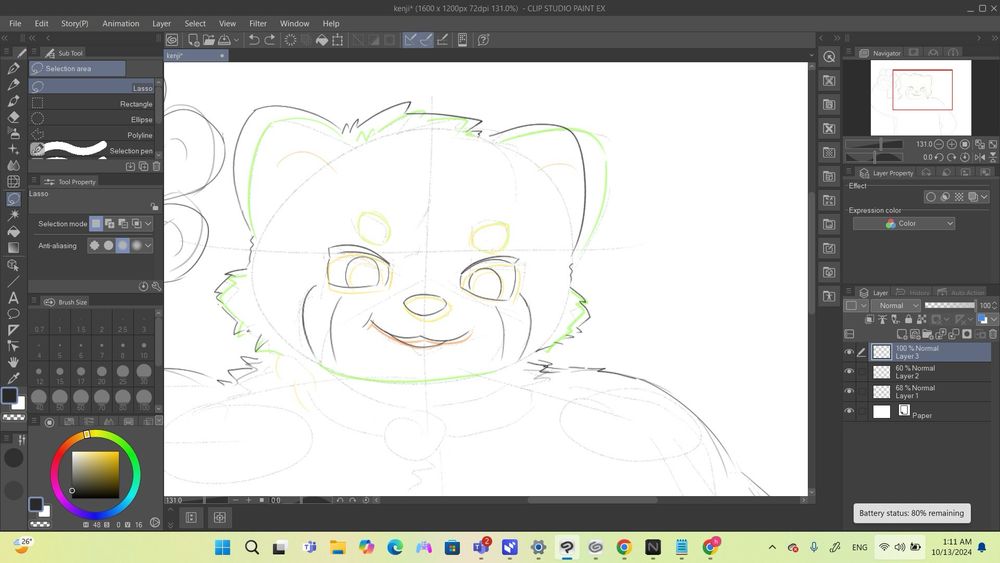Image resolution: width=1000 pixels, height=563 pixels.
Task: Select the Fill bucket tool
Action: [14, 231]
